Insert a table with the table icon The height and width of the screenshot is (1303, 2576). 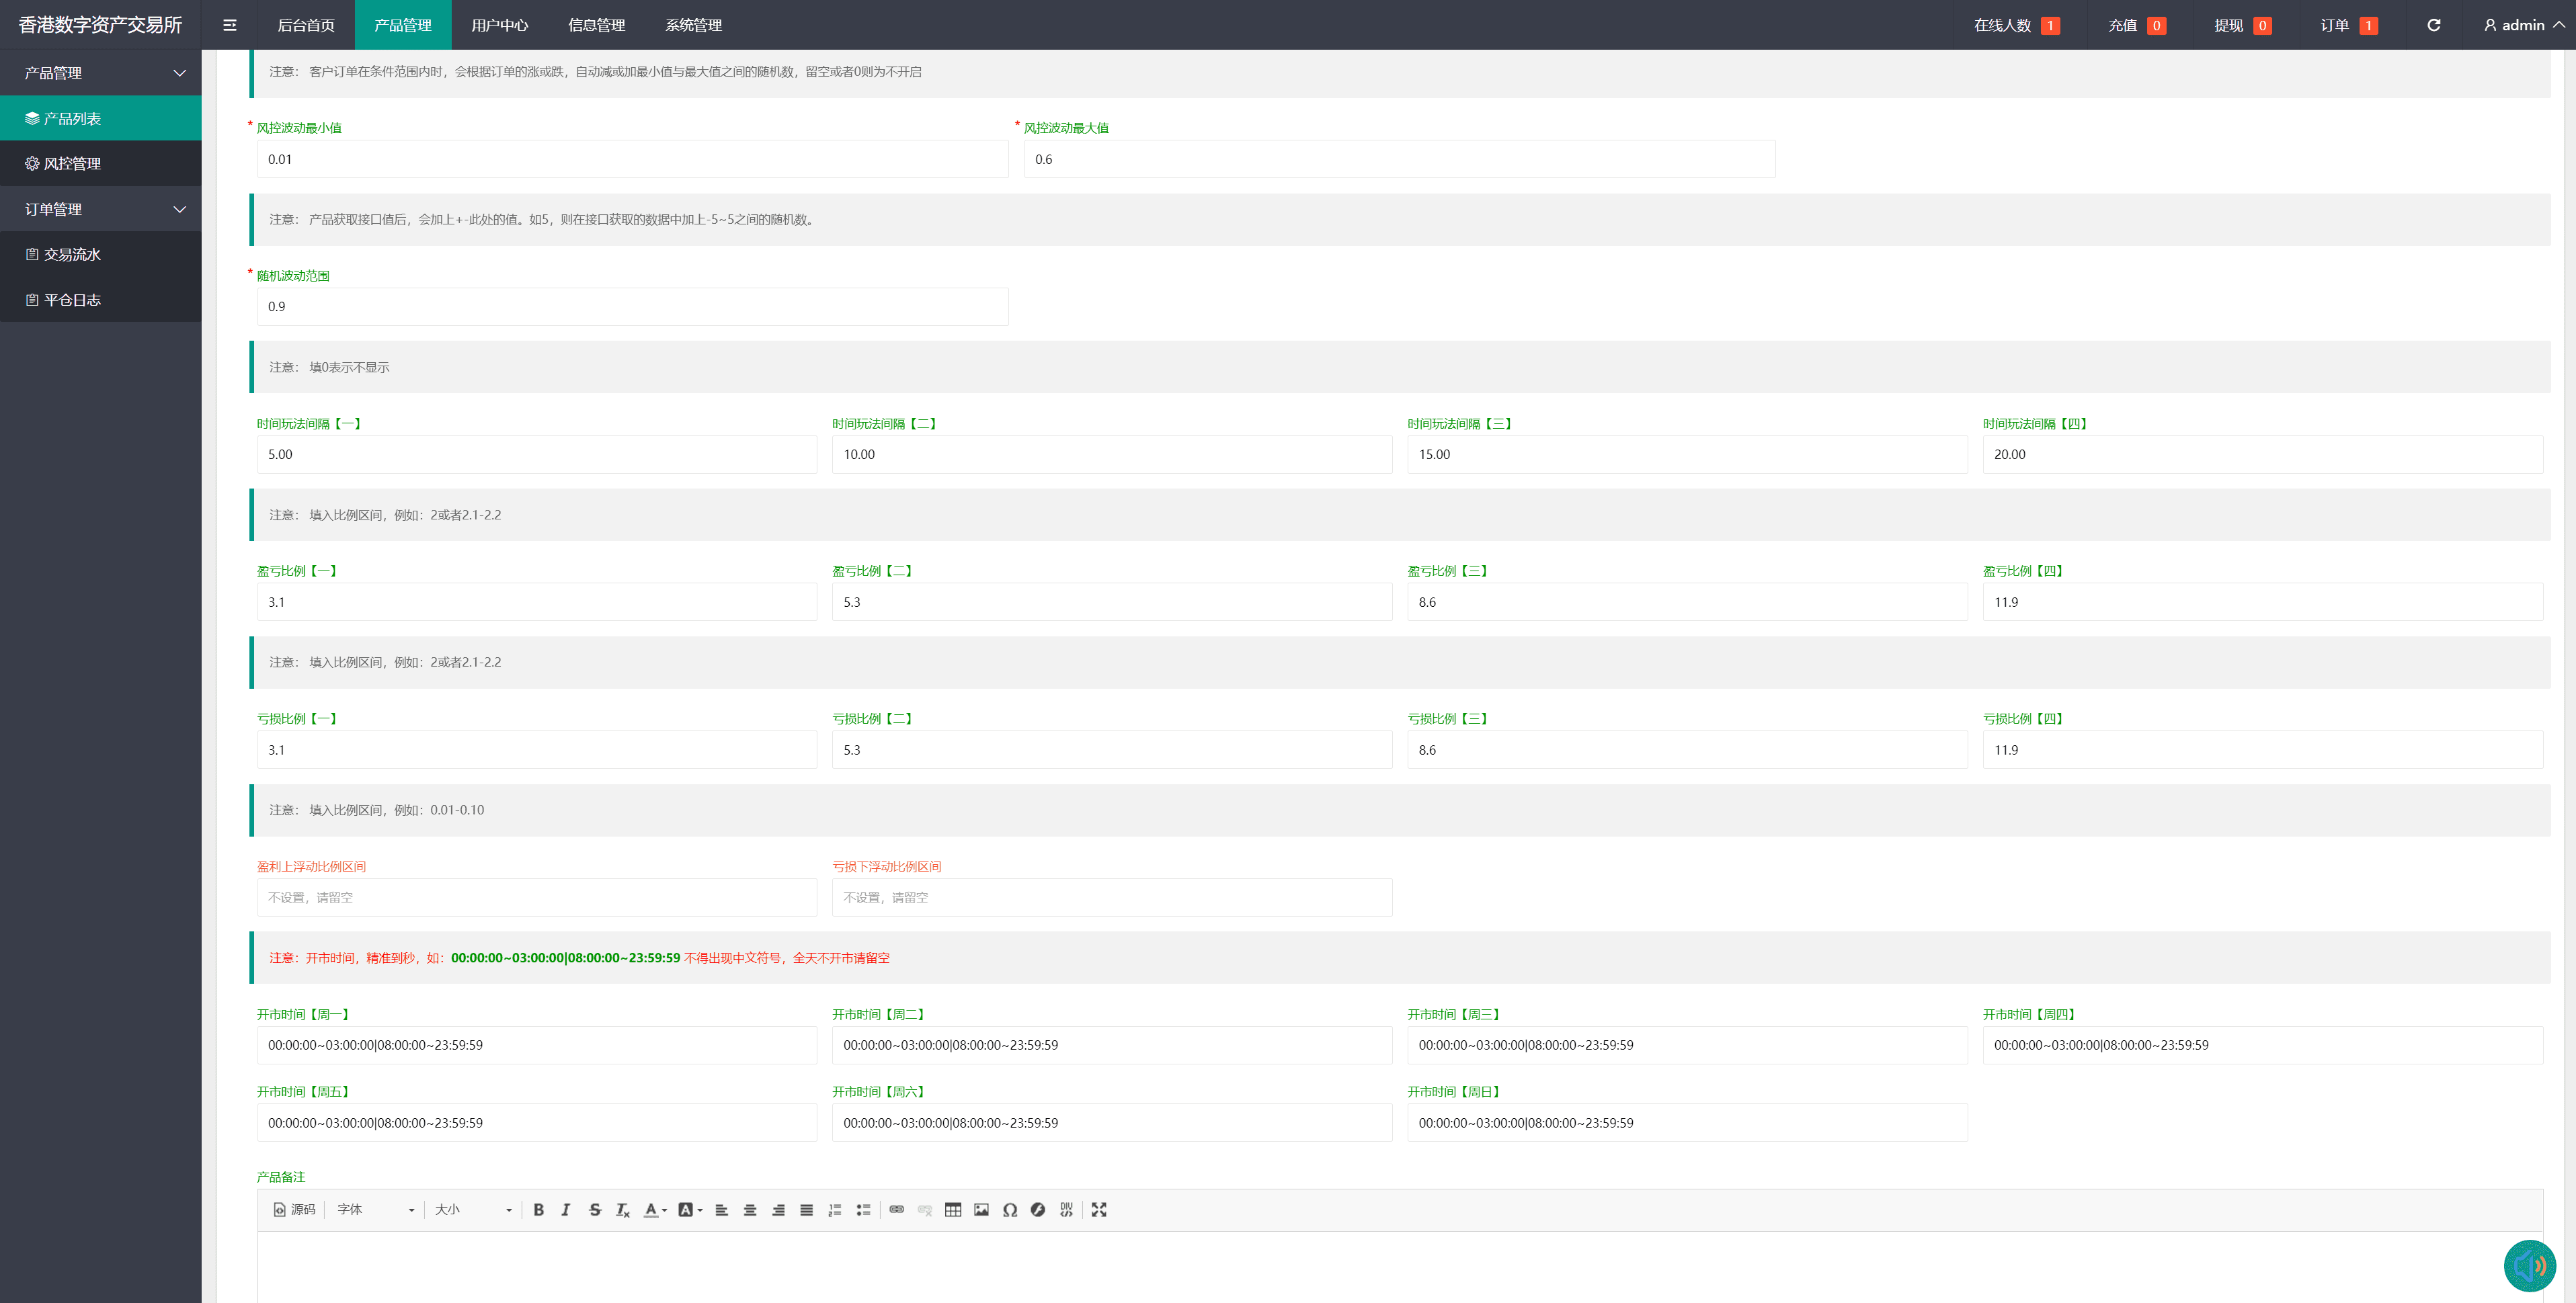[952, 1209]
